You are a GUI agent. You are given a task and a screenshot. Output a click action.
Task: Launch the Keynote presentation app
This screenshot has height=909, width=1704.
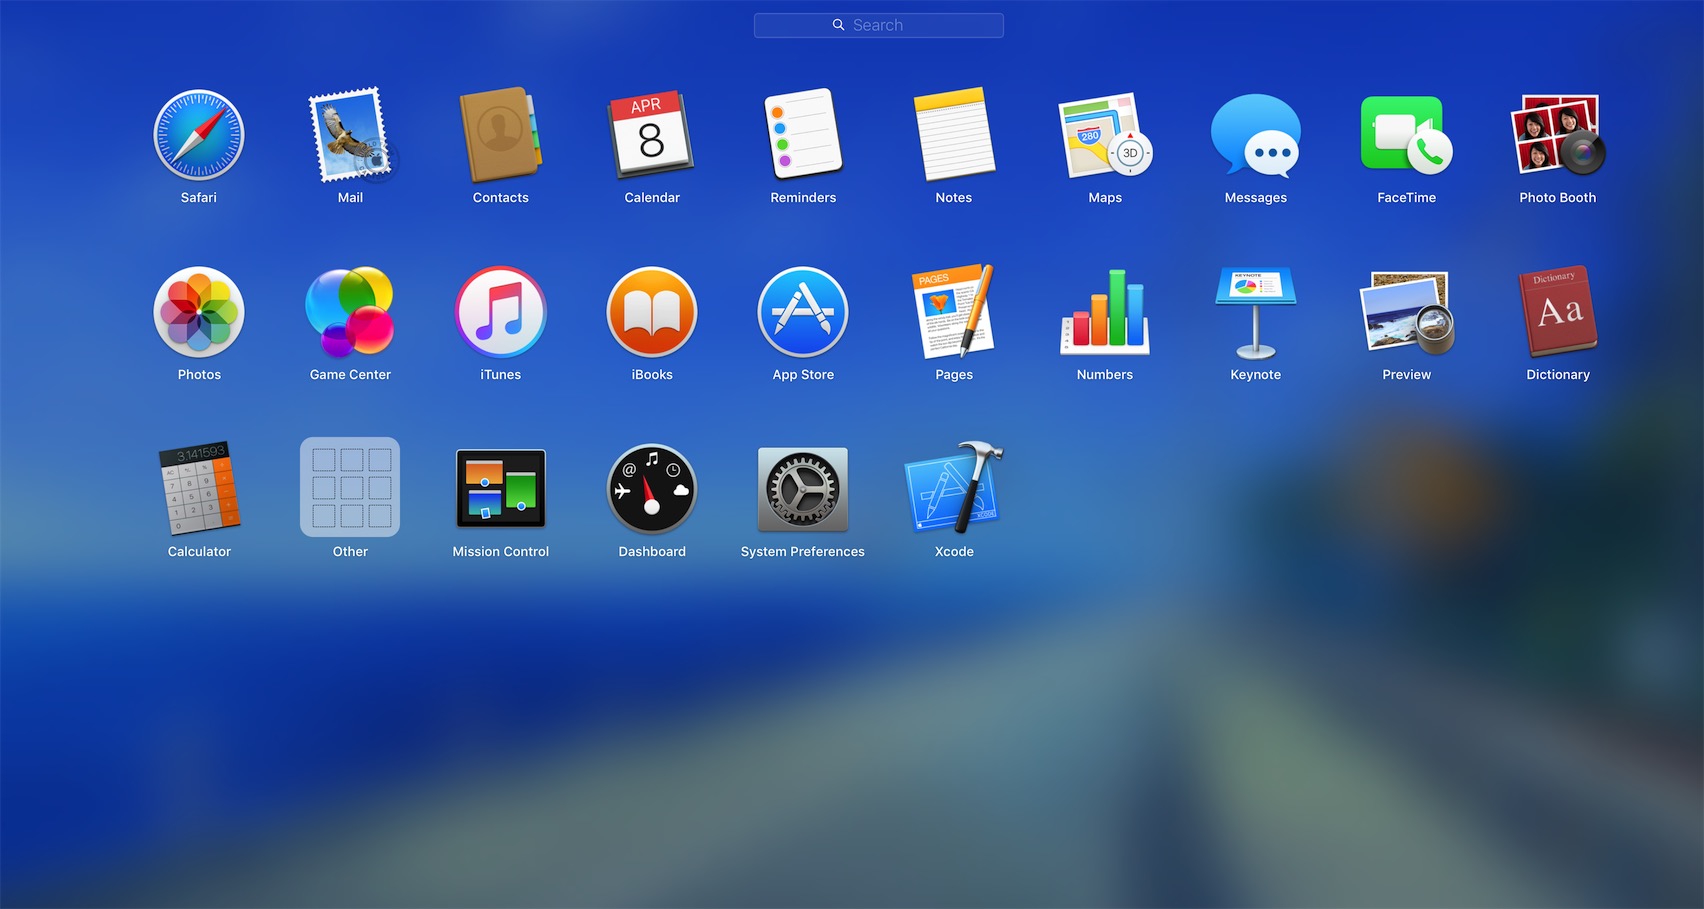coord(1255,312)
